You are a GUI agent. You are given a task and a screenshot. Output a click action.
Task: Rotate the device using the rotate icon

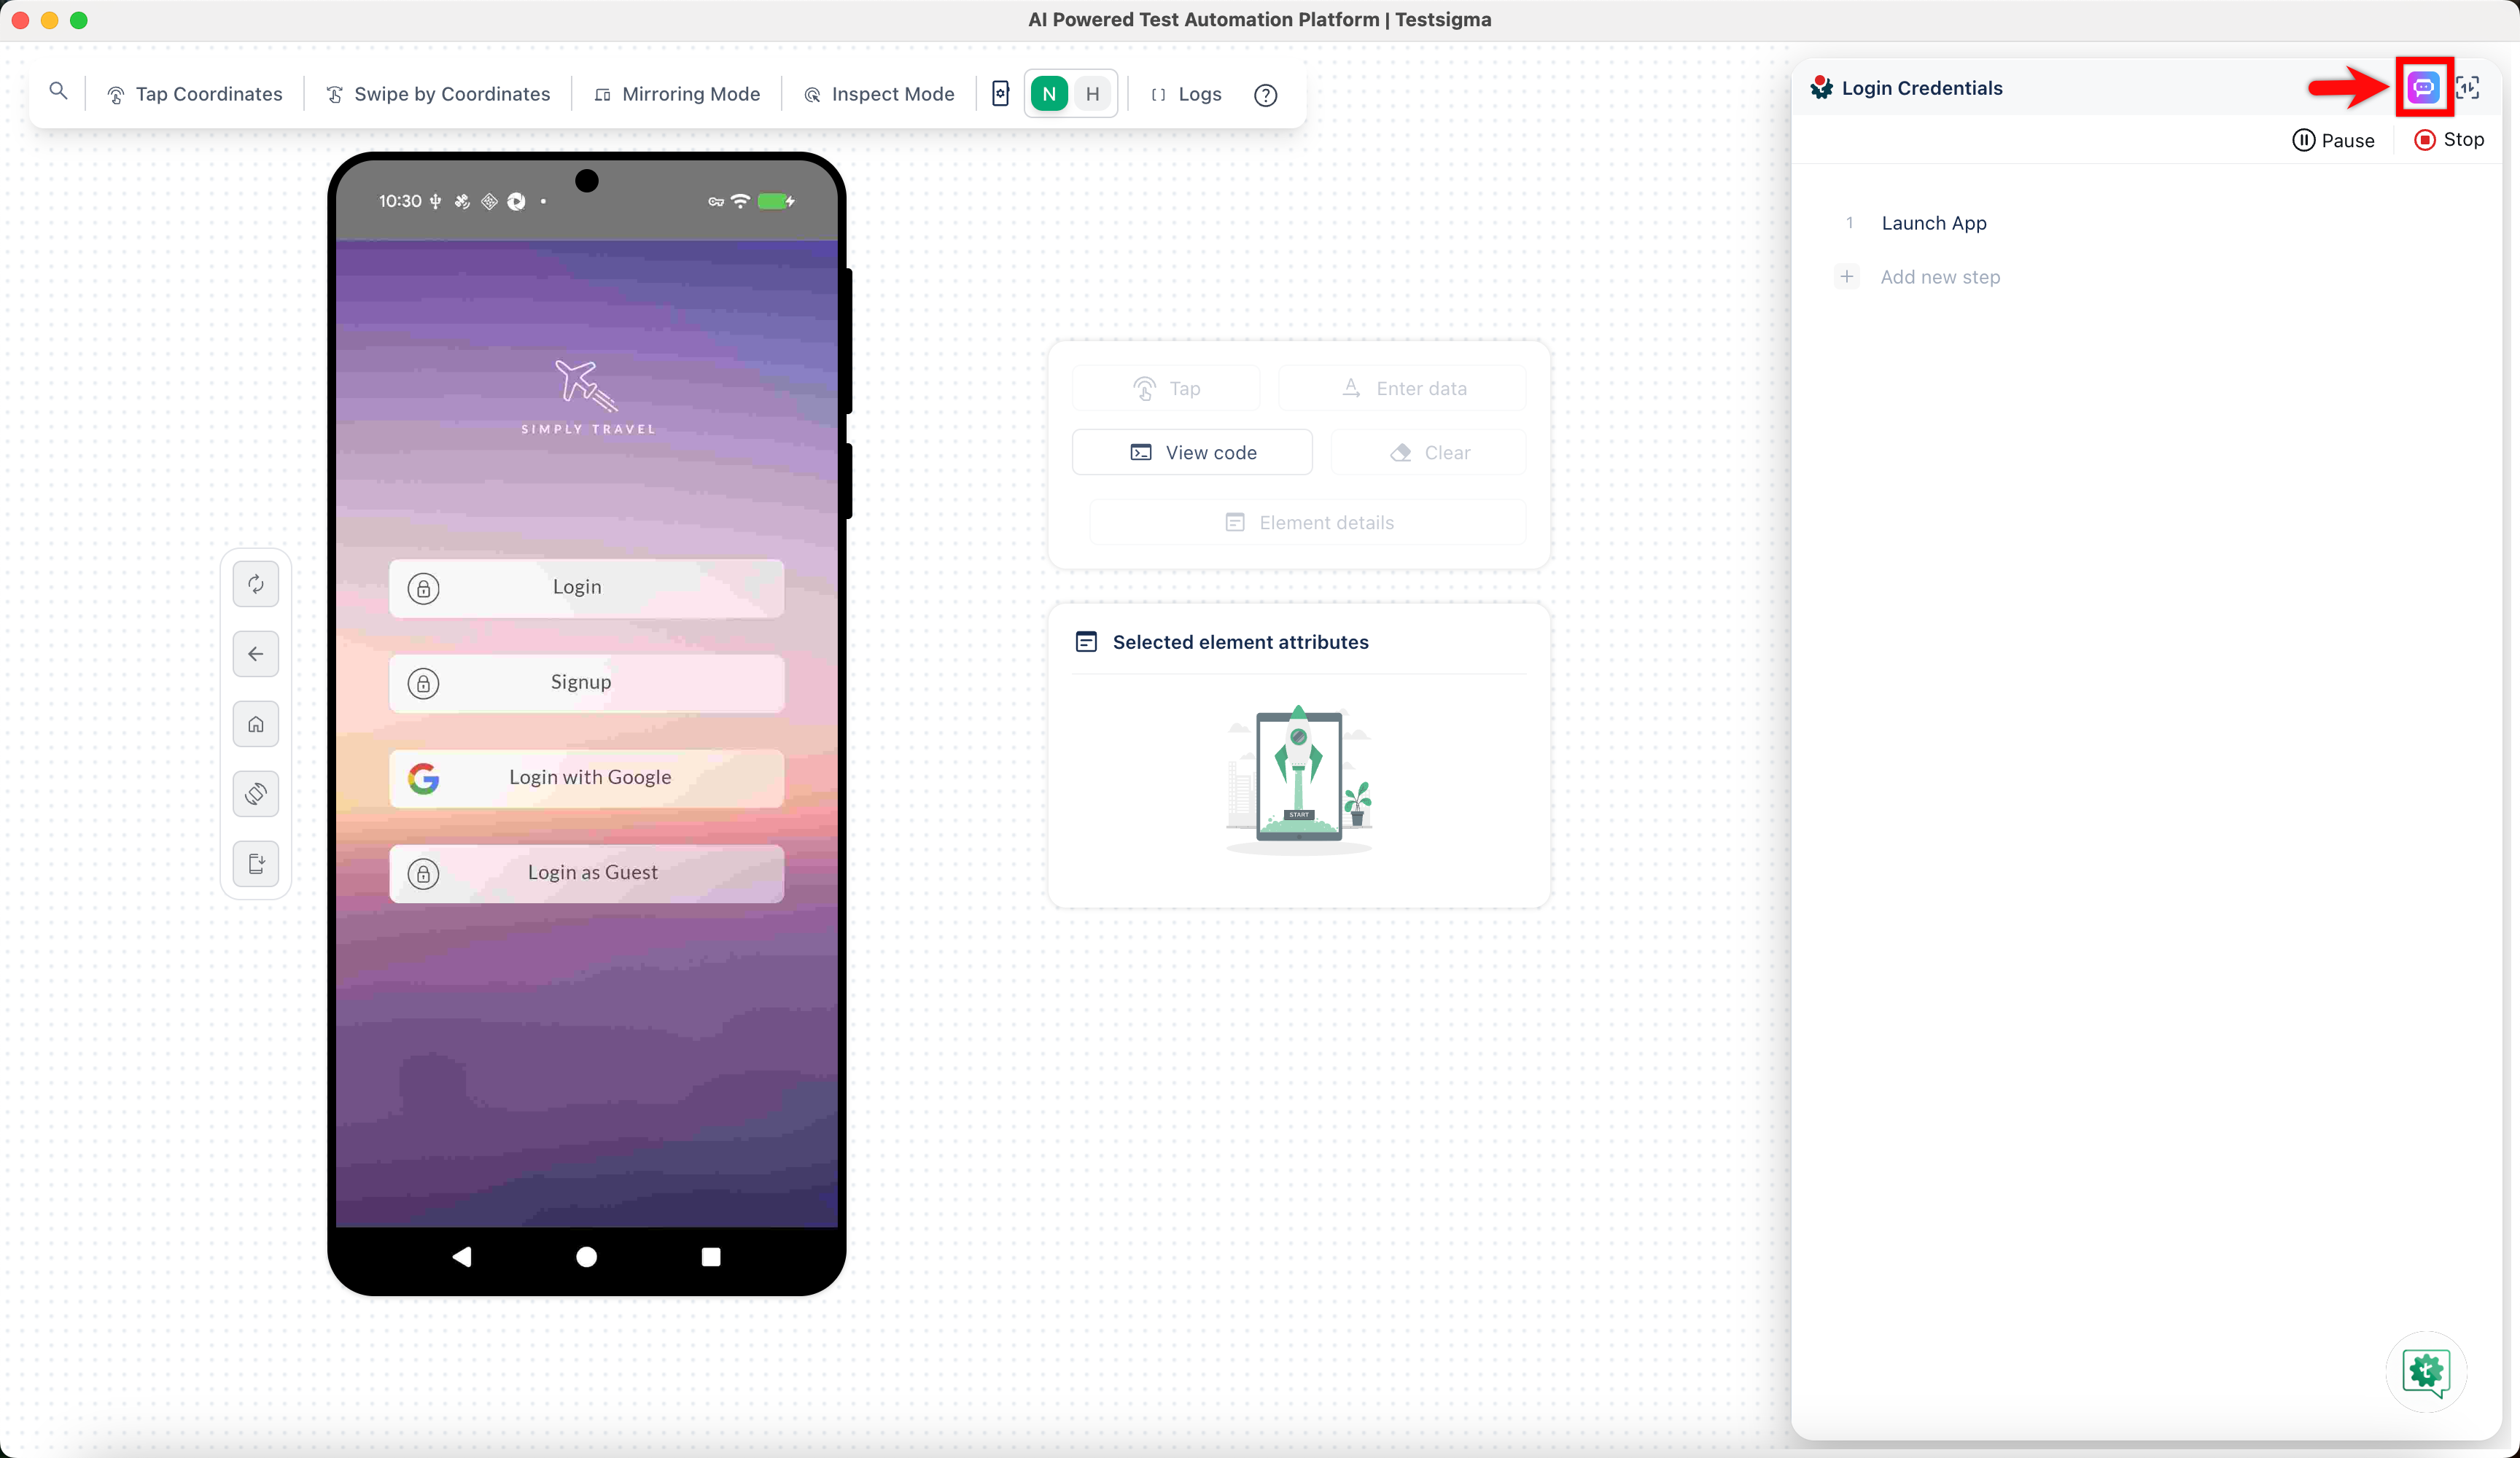point(256,793)
